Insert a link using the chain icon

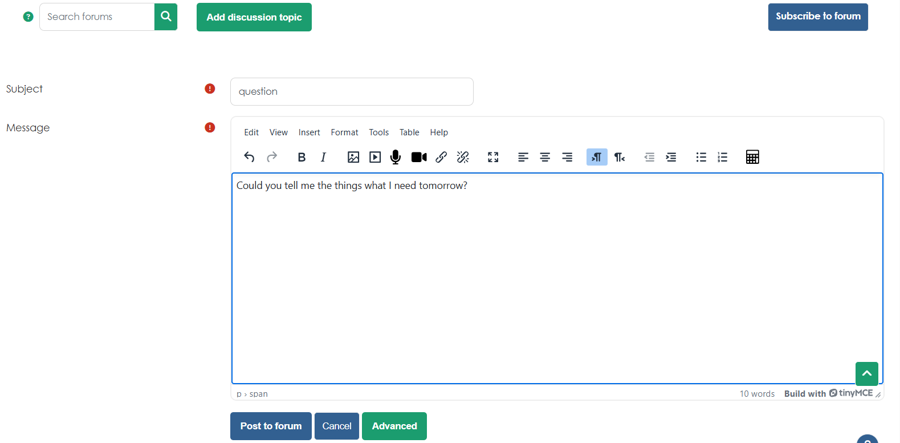point(441,157)
